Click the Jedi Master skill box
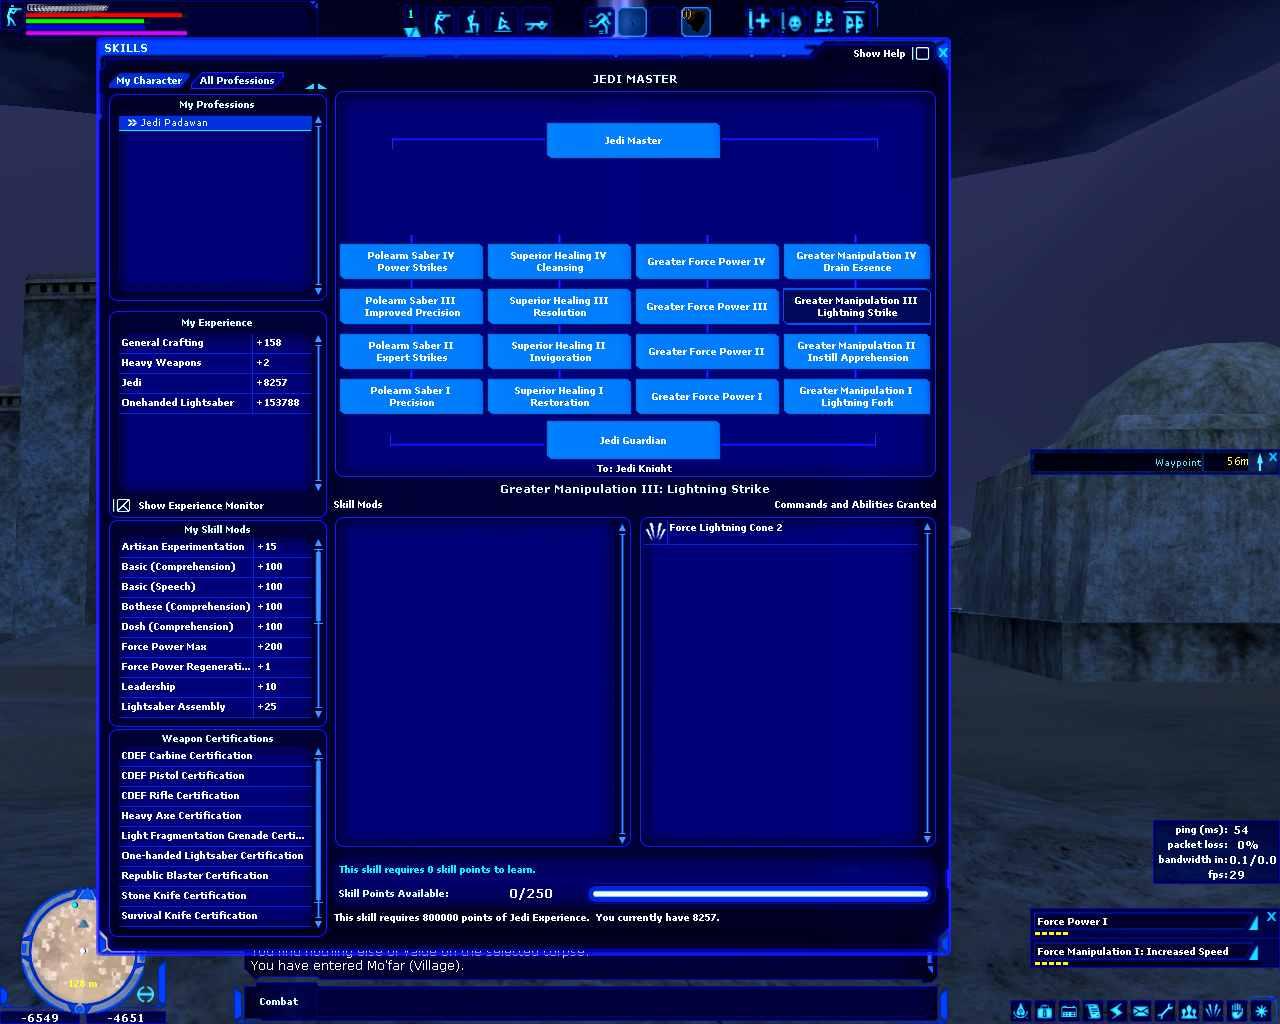The width and height of the screenshot is (1280, 1024). pos(633,140)
